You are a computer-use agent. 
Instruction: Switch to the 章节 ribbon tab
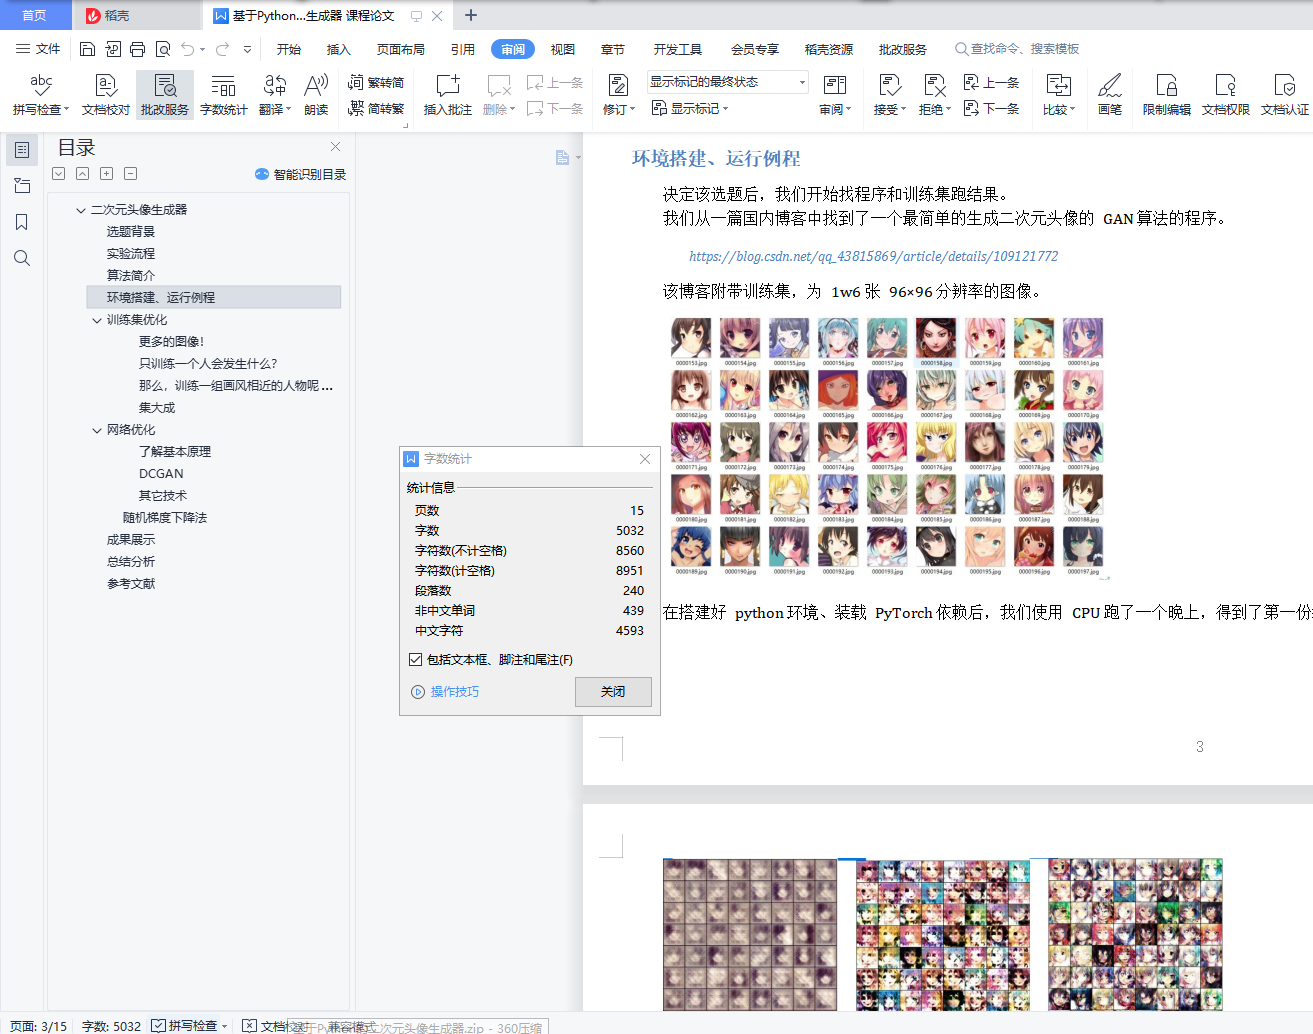[x=613, y=49]
